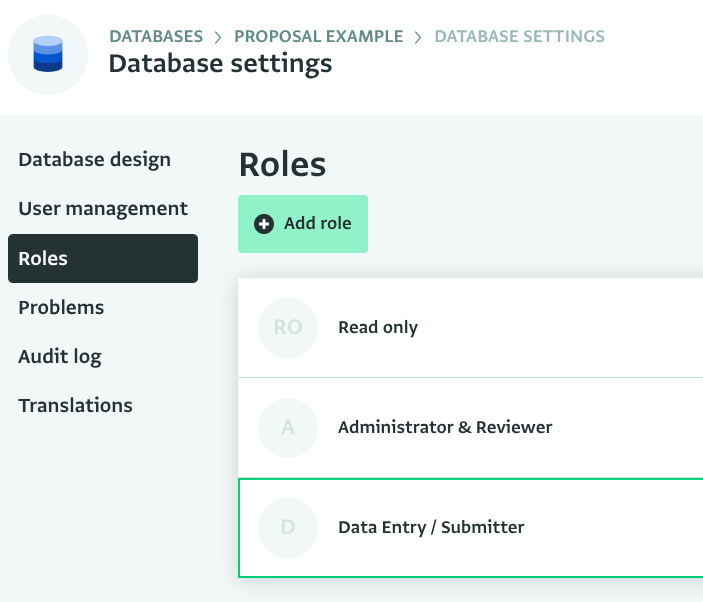Expand the Data Entry / Submitter role

[x=470, y=528]
